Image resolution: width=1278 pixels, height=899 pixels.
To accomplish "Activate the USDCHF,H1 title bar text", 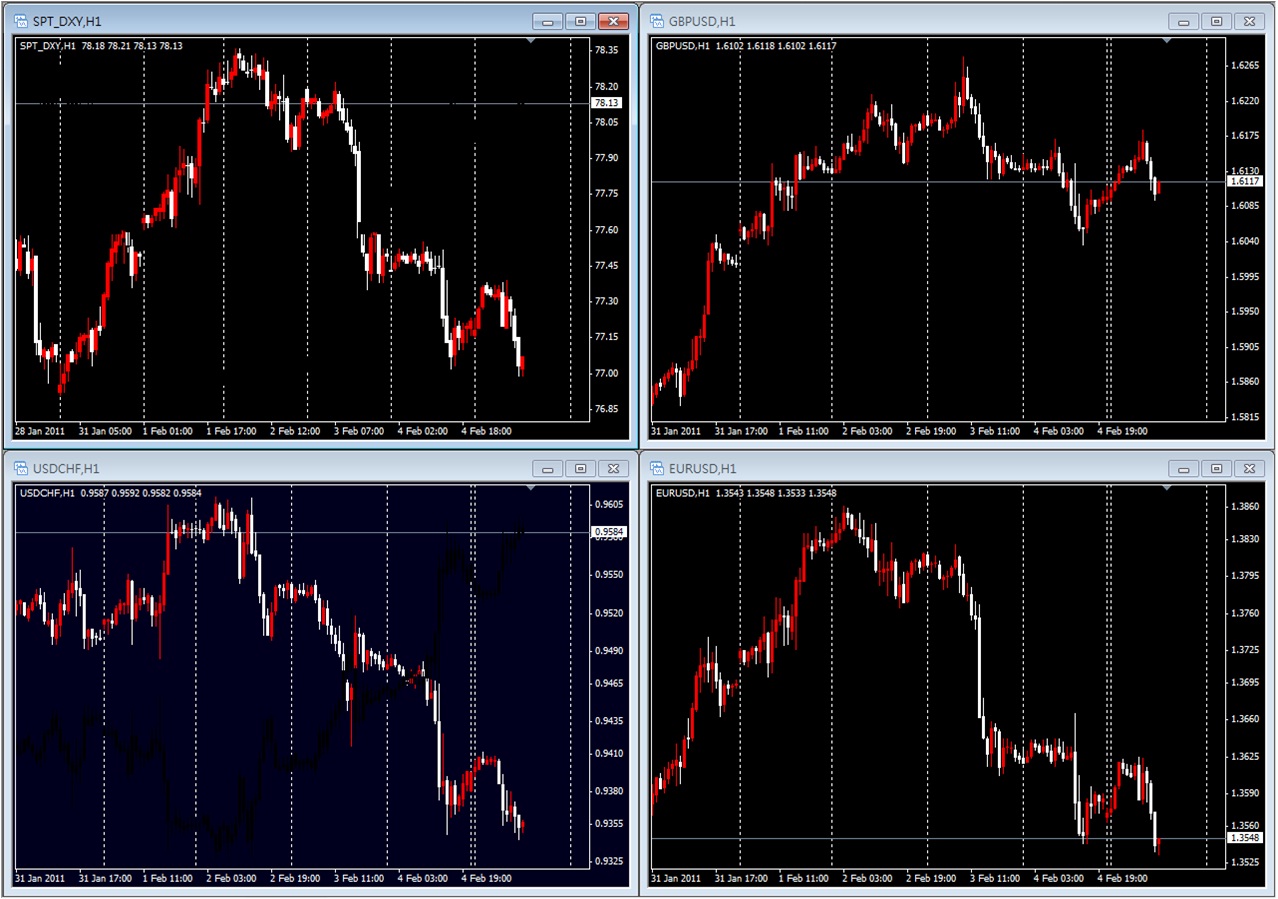I will (66, 469).
